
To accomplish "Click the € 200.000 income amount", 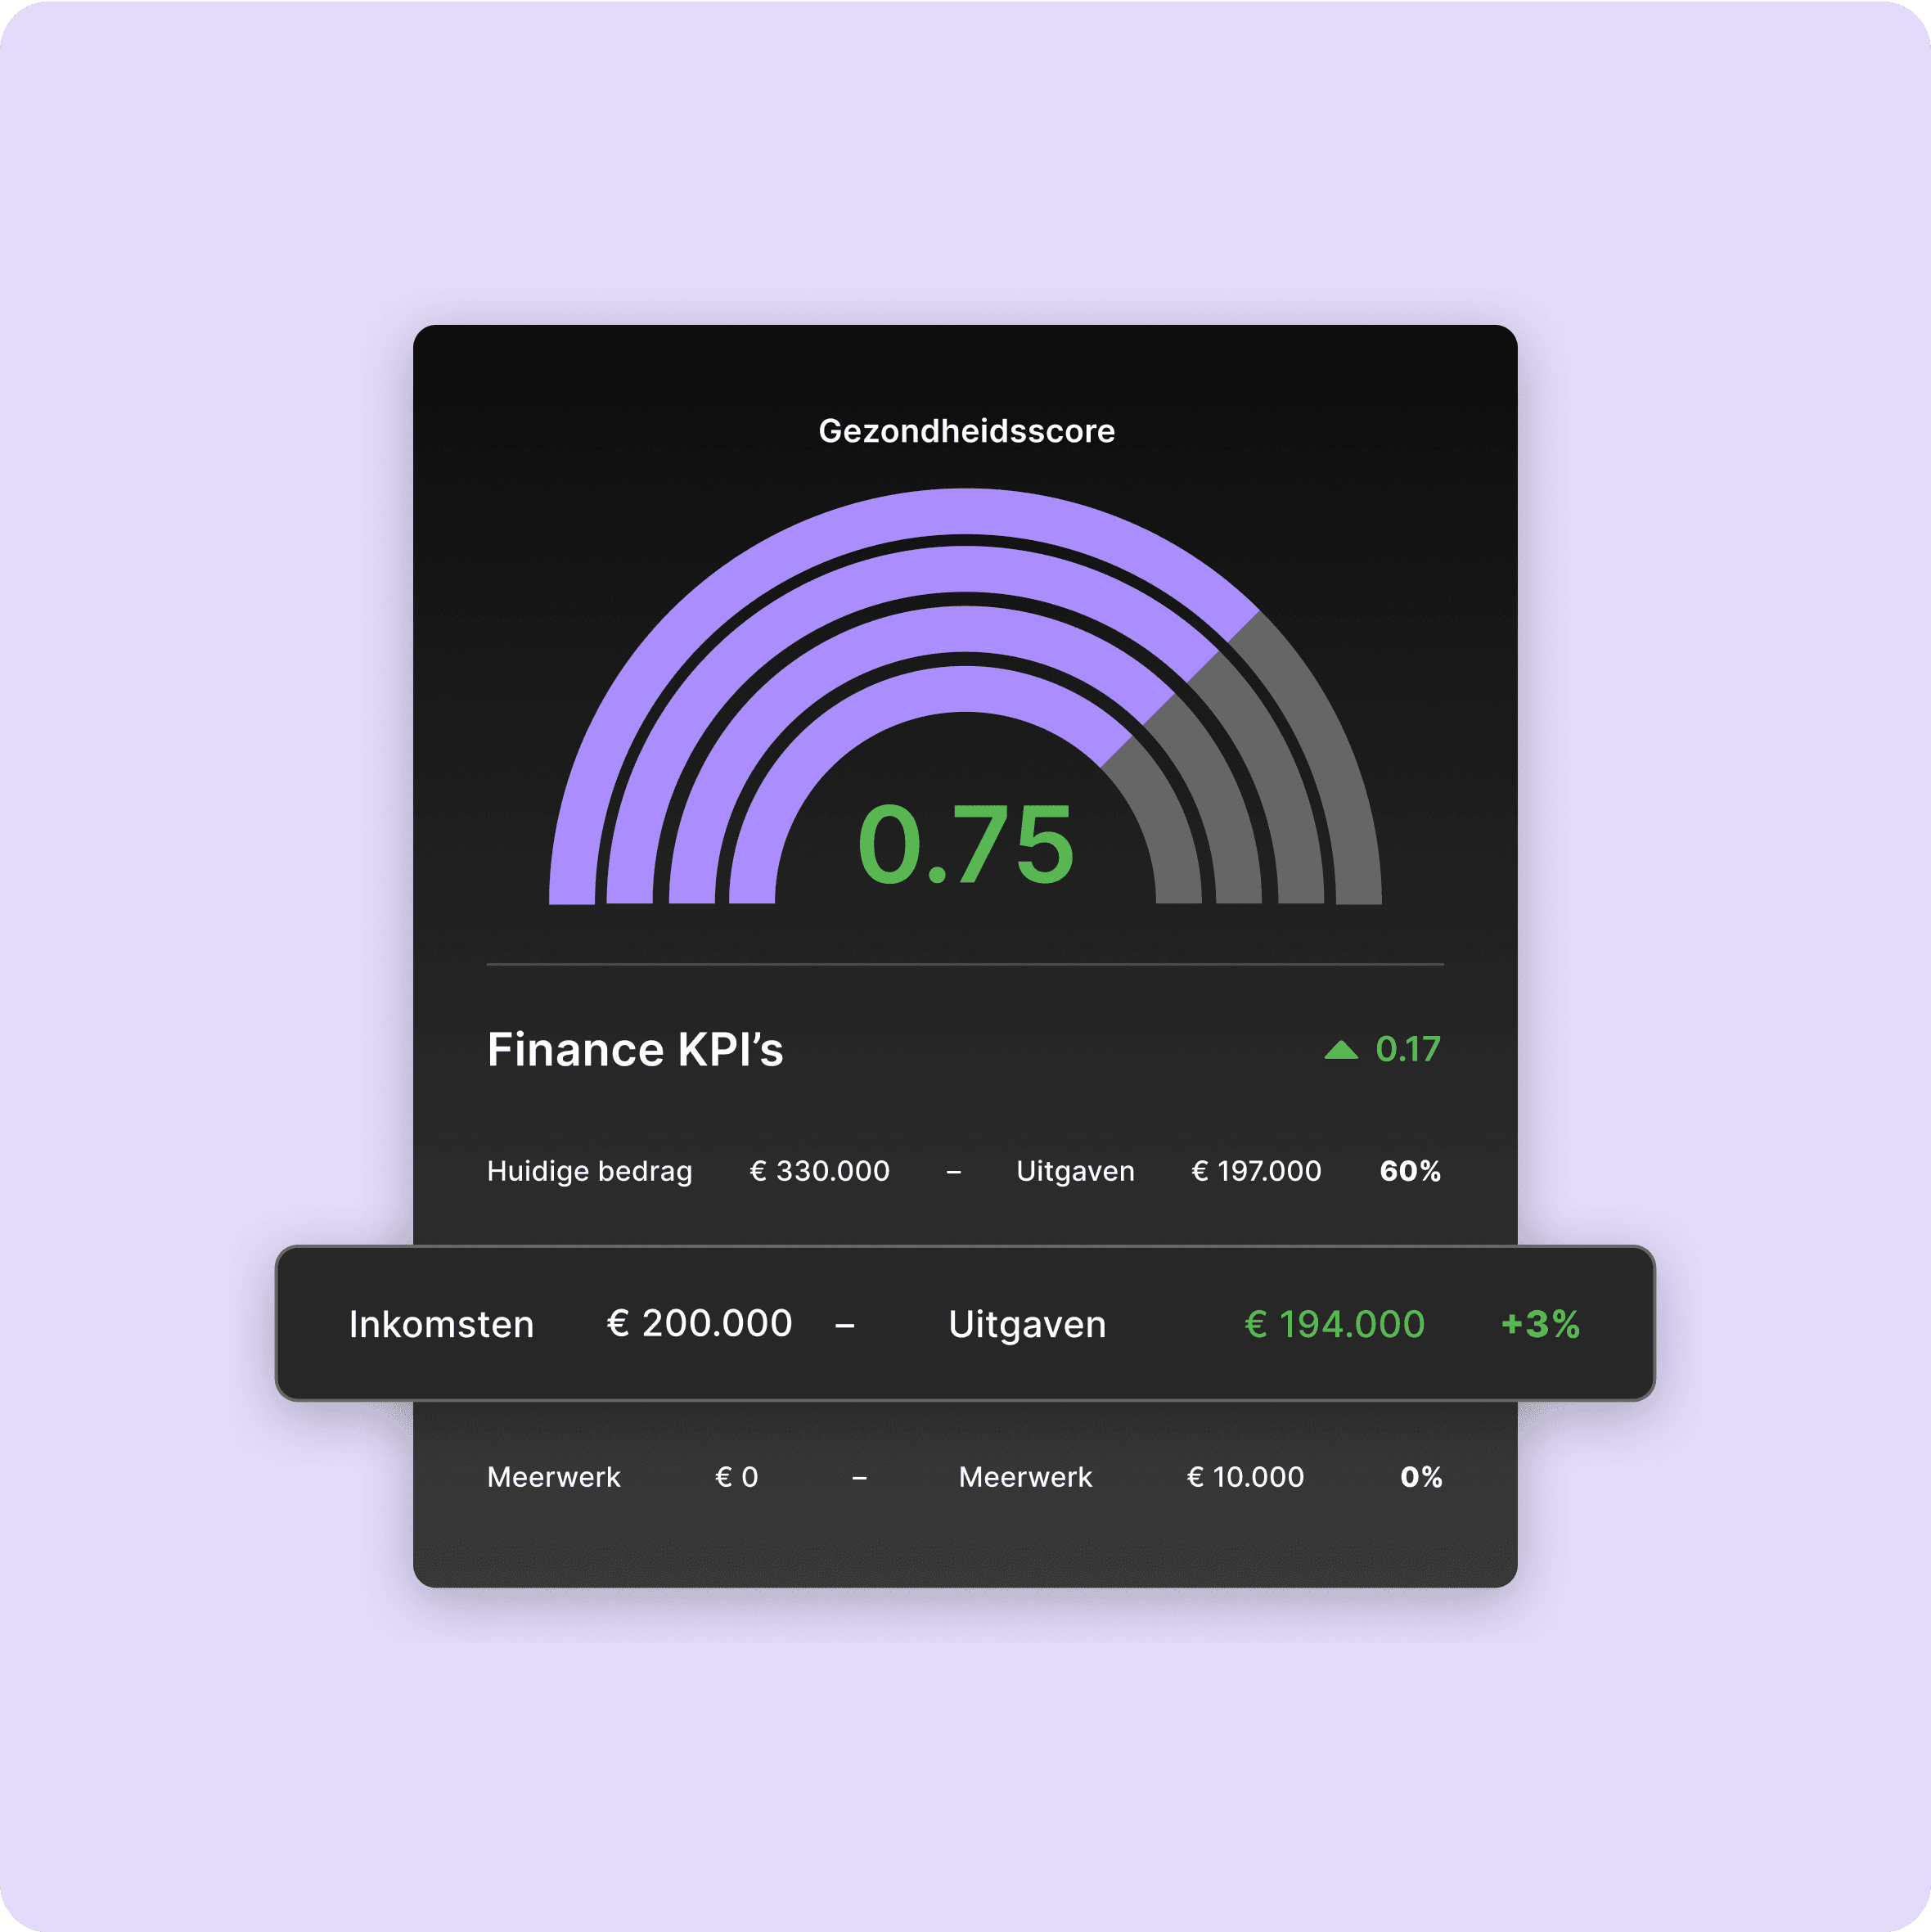I will 699,1323.
